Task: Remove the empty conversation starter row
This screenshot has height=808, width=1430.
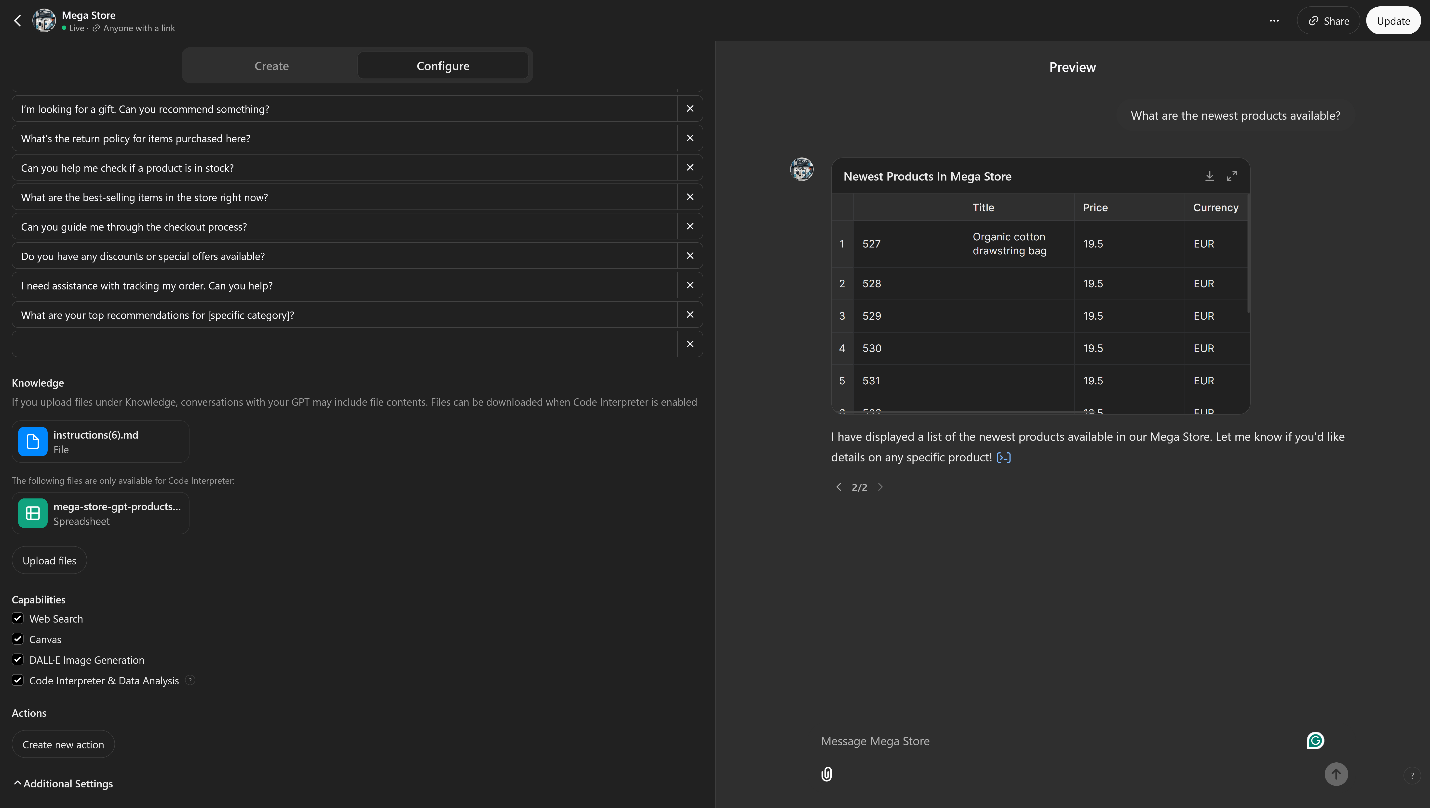Action: coord(690,344)
